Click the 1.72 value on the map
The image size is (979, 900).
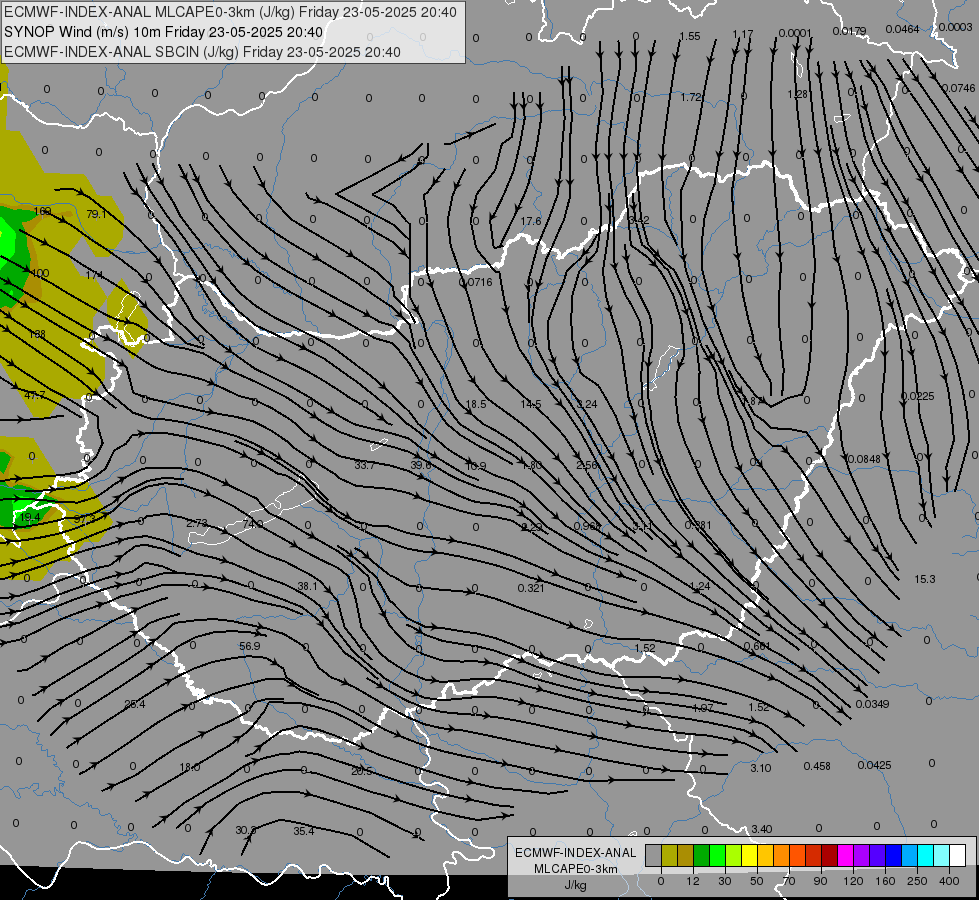pos(691,97)
